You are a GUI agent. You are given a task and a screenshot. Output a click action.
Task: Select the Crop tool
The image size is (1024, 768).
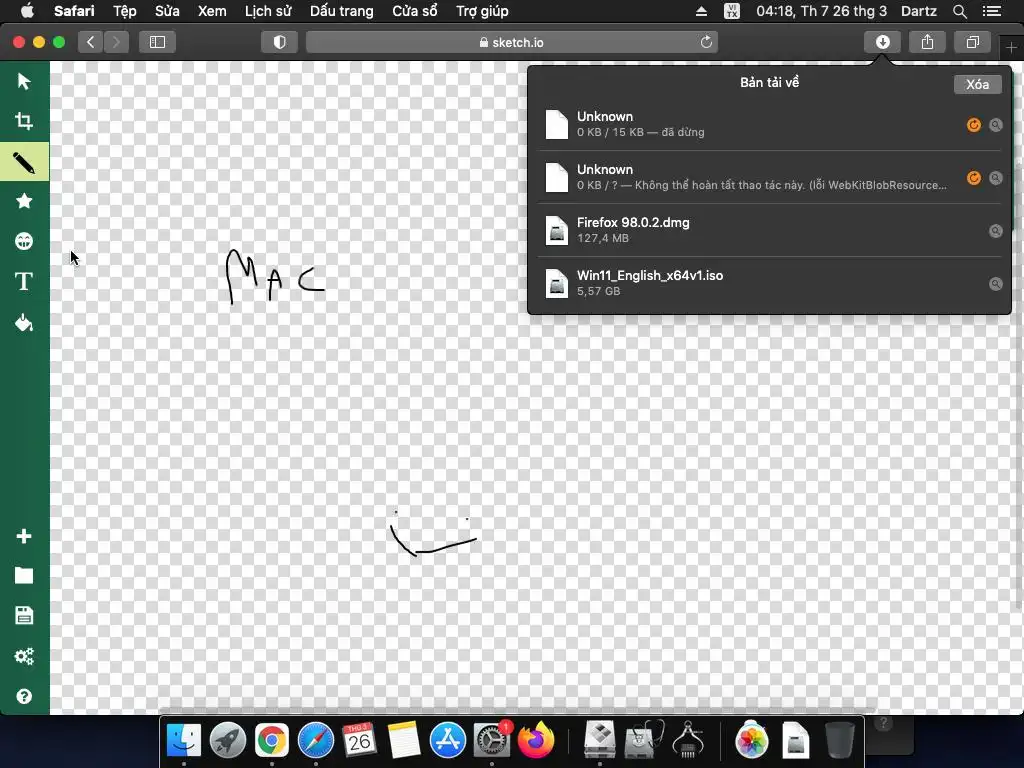pyautogui.click(x=24, y=121)
